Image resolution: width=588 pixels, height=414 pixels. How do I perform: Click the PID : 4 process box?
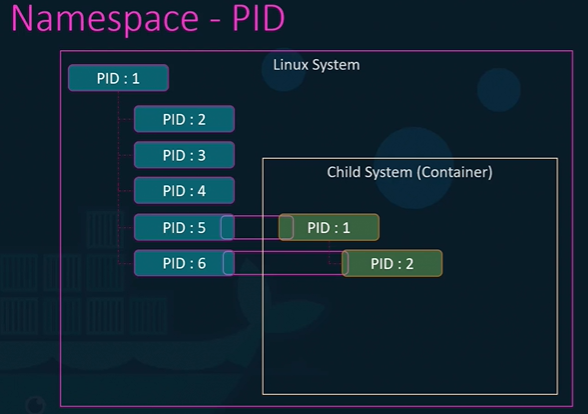pos(184,191)
